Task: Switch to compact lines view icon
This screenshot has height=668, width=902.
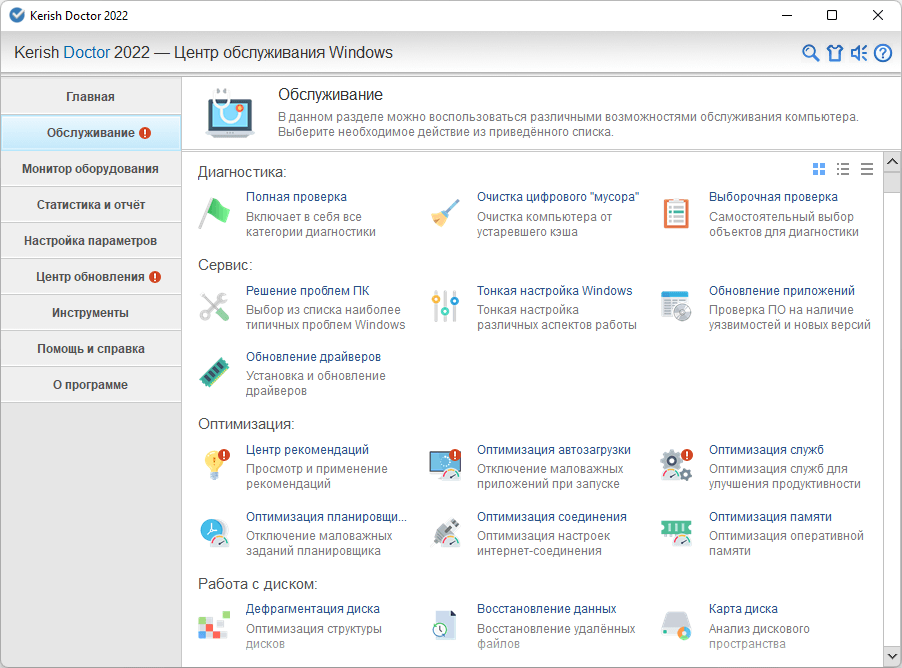Action: click(x=867, y=169)
